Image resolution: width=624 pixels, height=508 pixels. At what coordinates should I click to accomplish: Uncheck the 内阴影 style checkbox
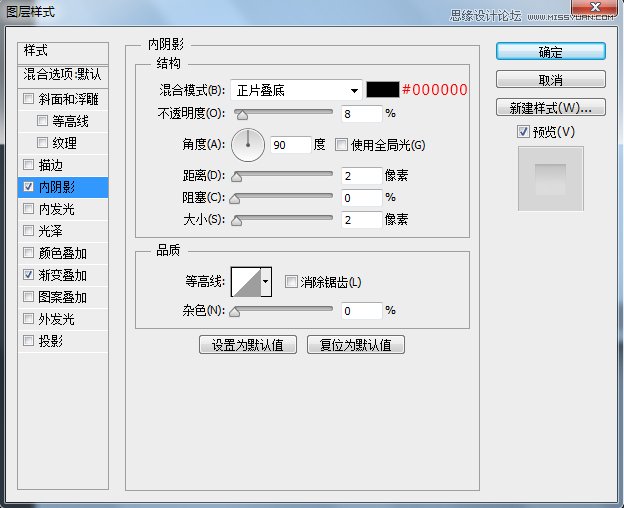[x=28, y=187]
